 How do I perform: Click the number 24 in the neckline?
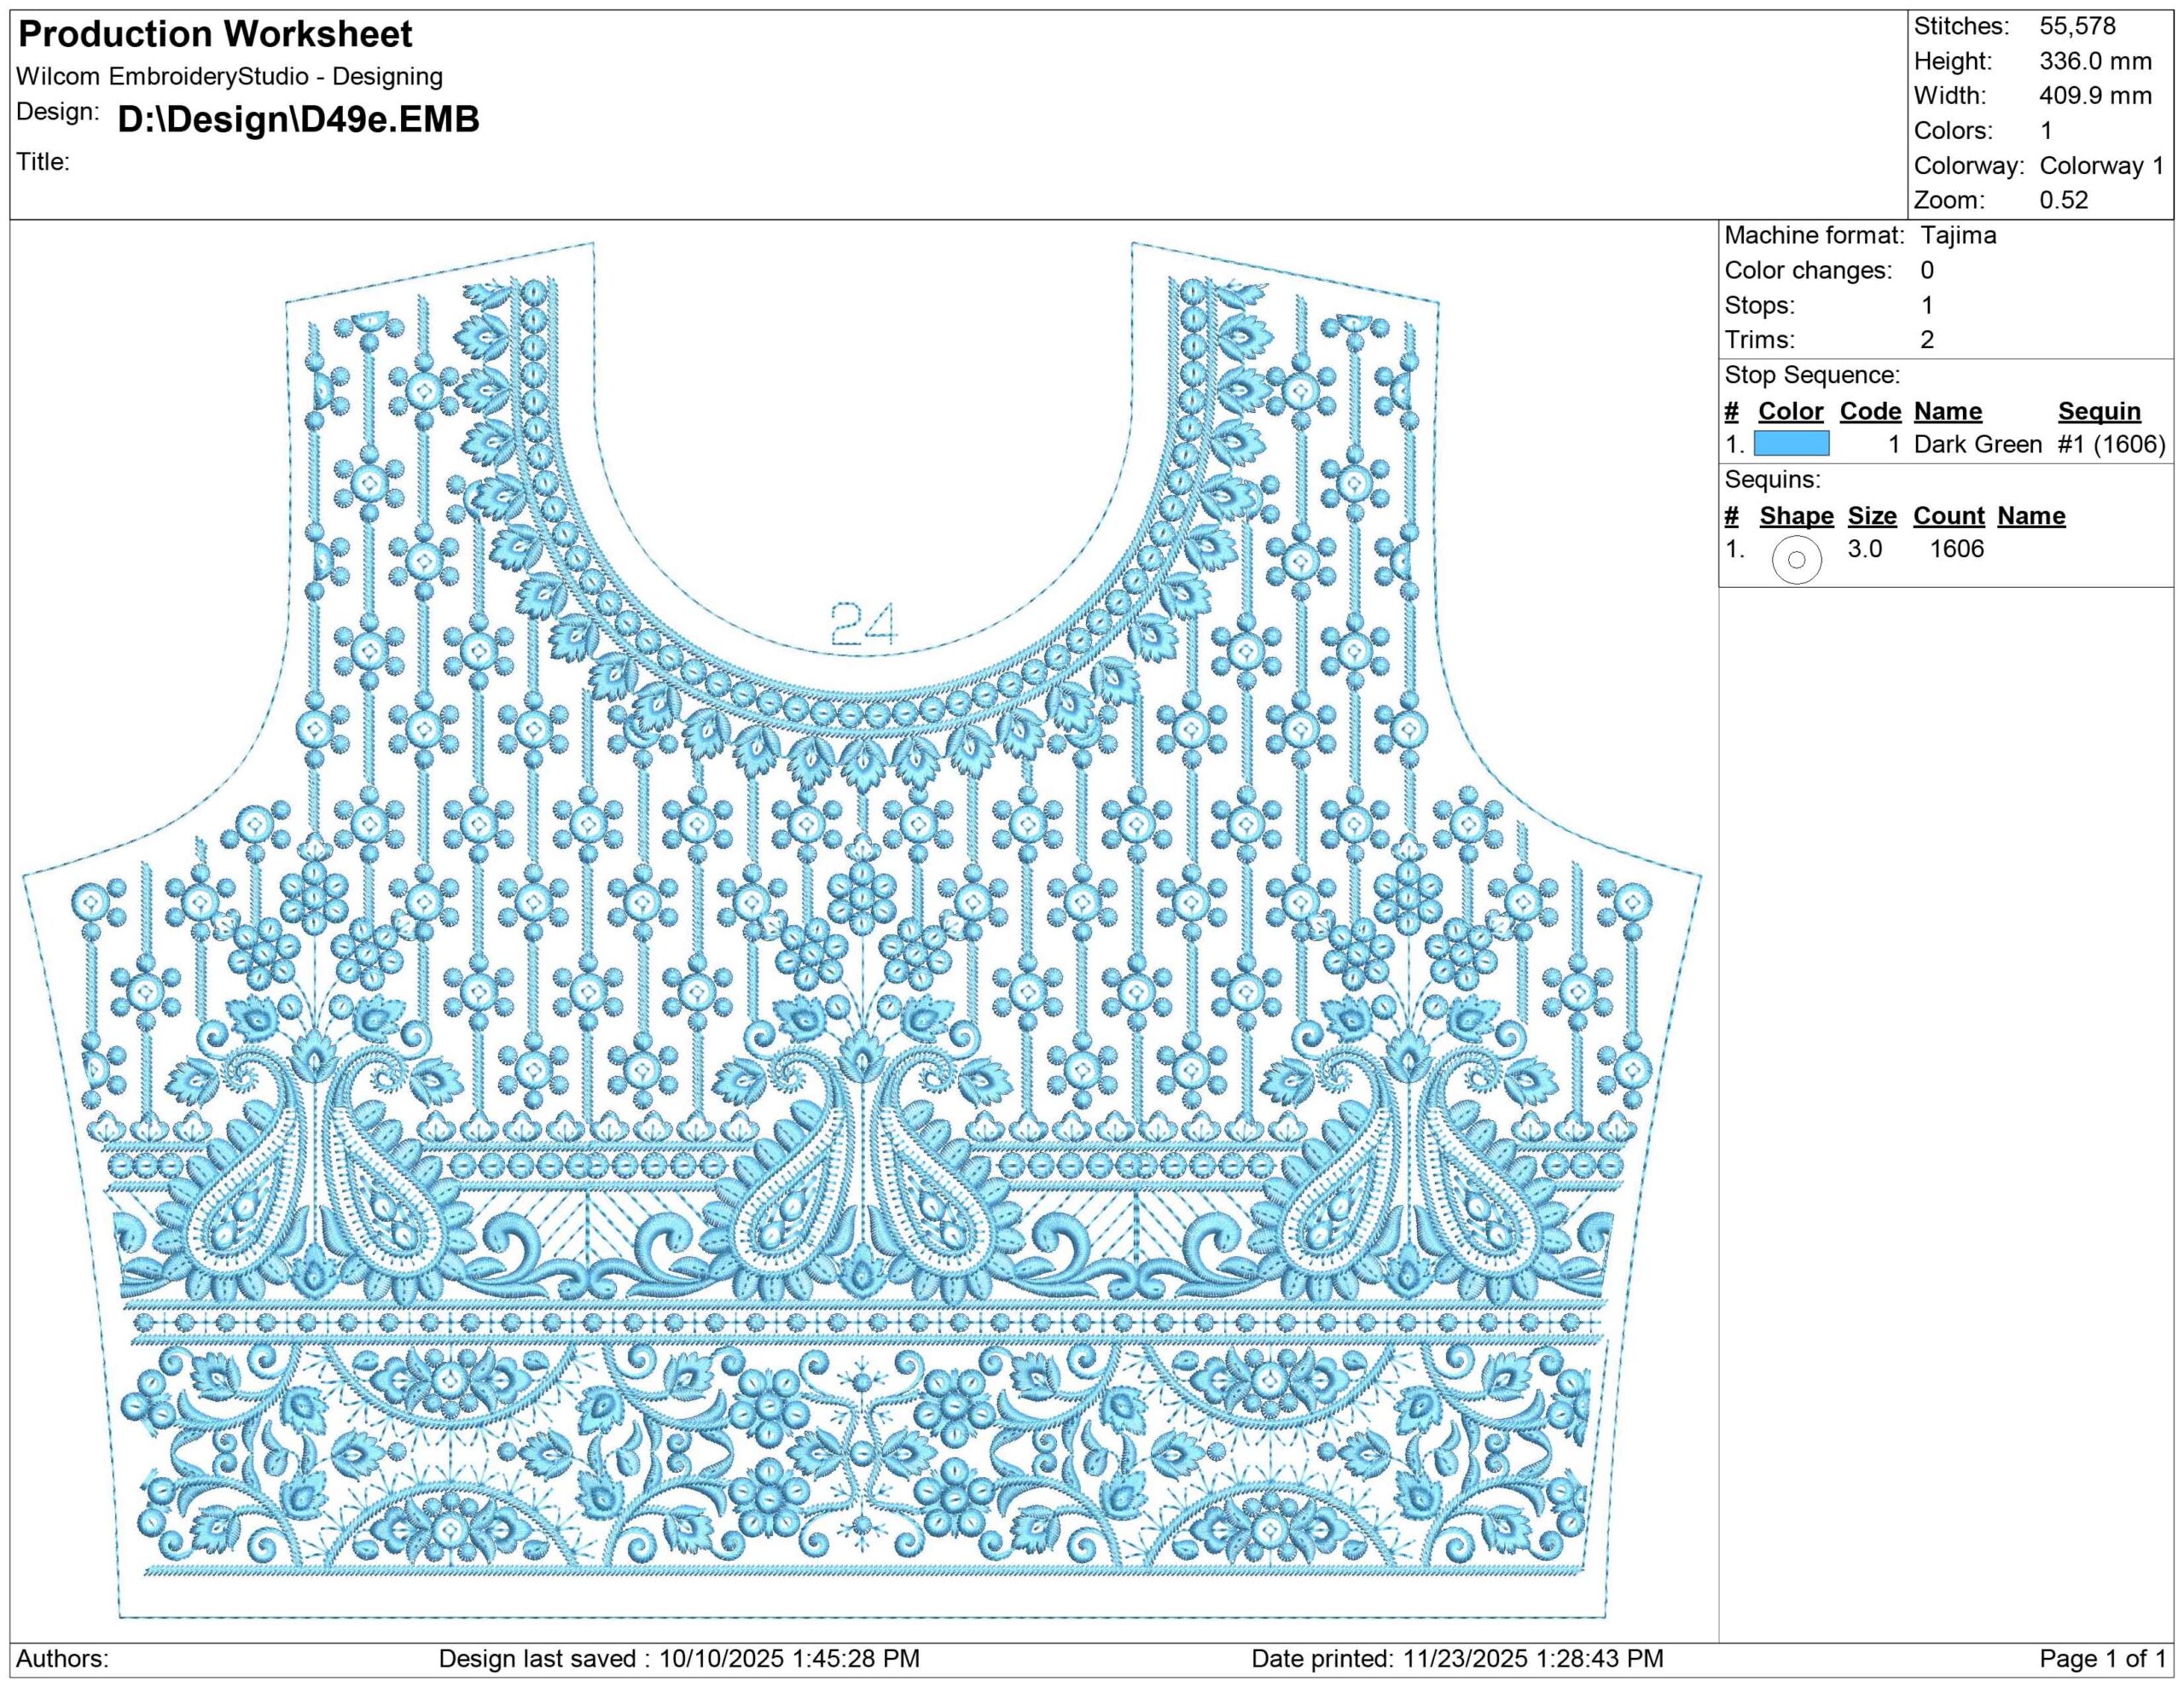pos(864,624)
